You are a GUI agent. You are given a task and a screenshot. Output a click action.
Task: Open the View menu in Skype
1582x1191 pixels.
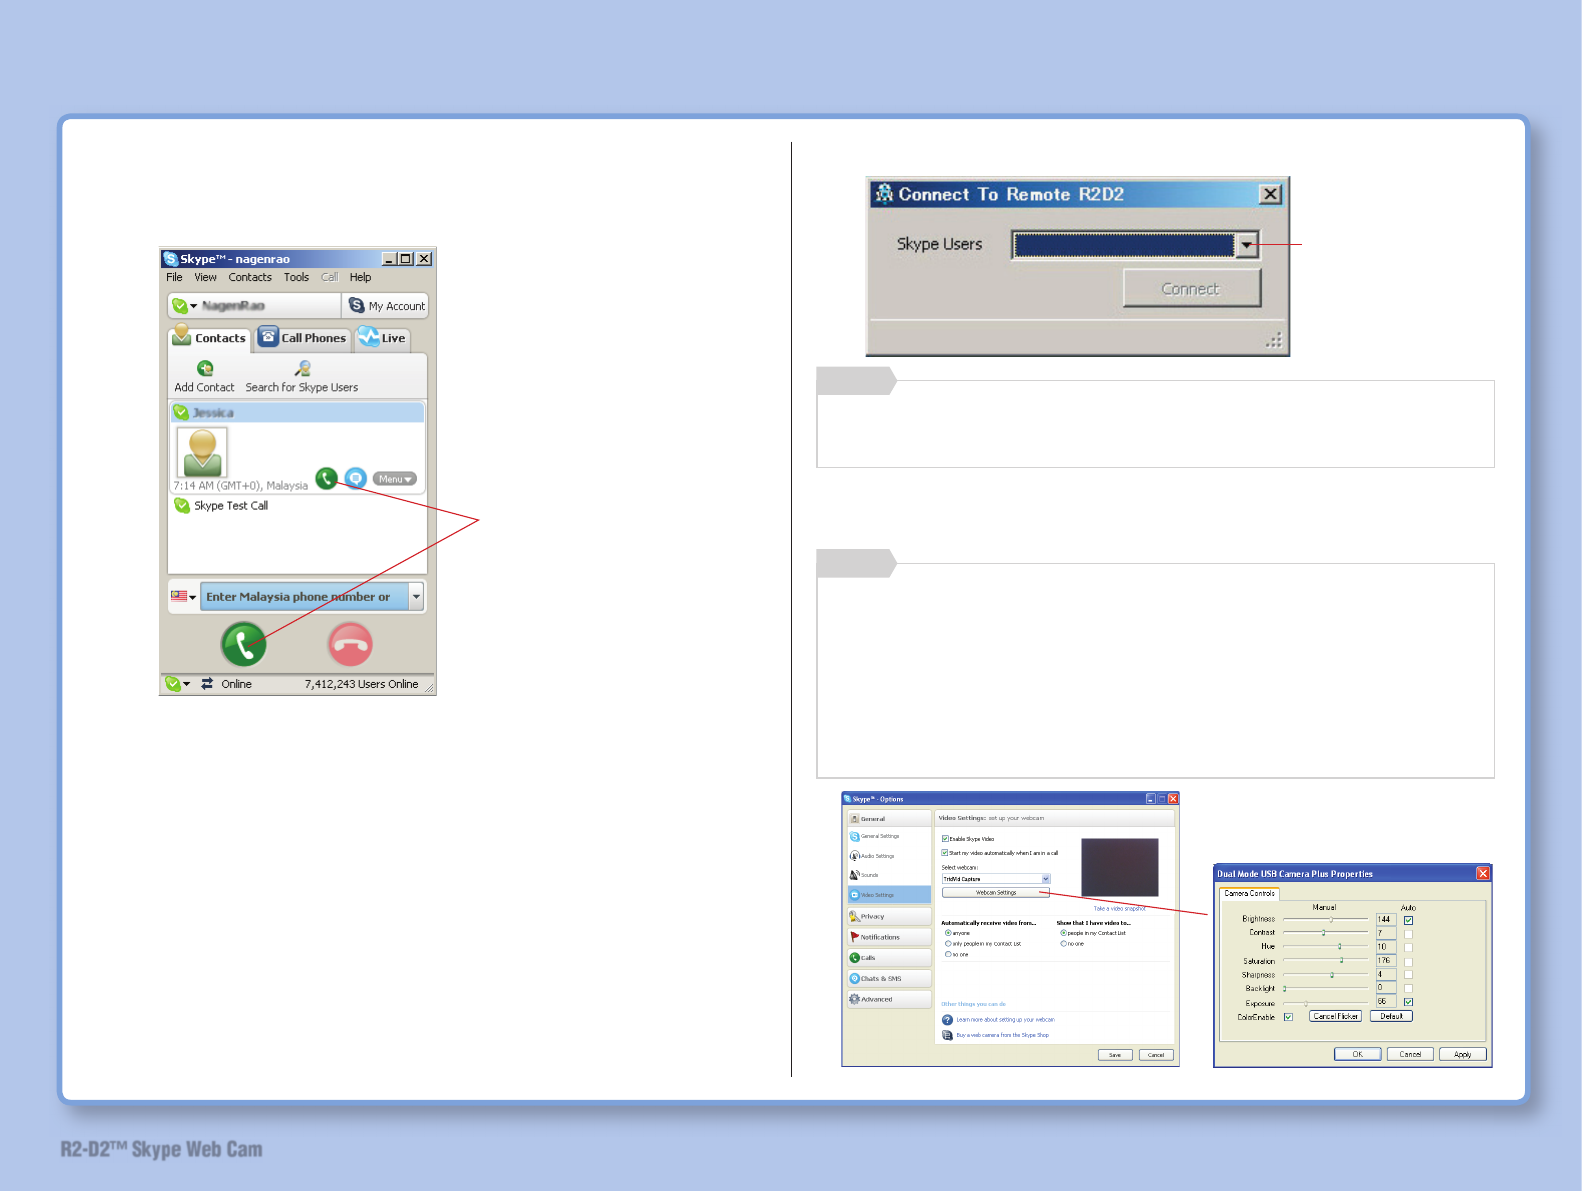click(x=206, y=277)
